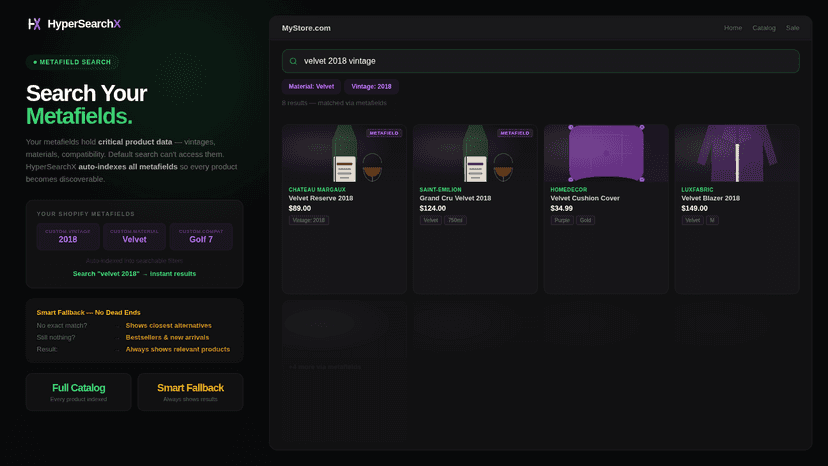Open the Sale nav link
Viewport: 828px width, 466px height.
(792, 28)
